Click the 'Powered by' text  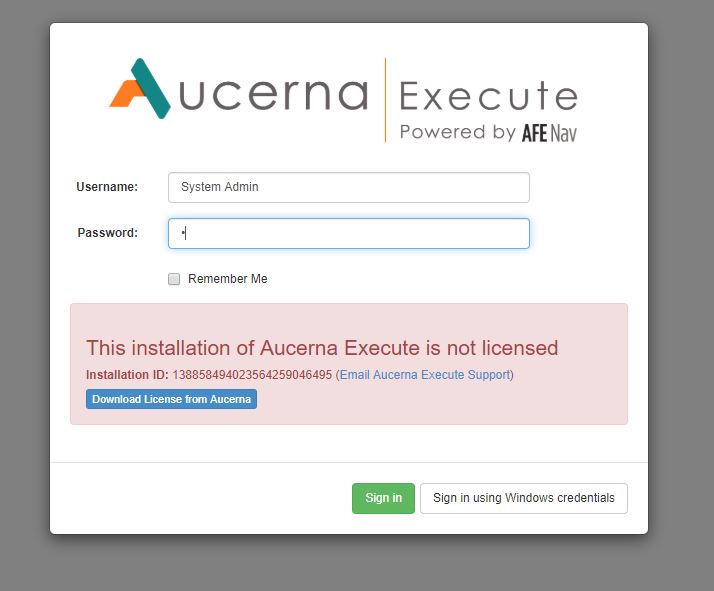pyautogui.click(x=457, y=132)
